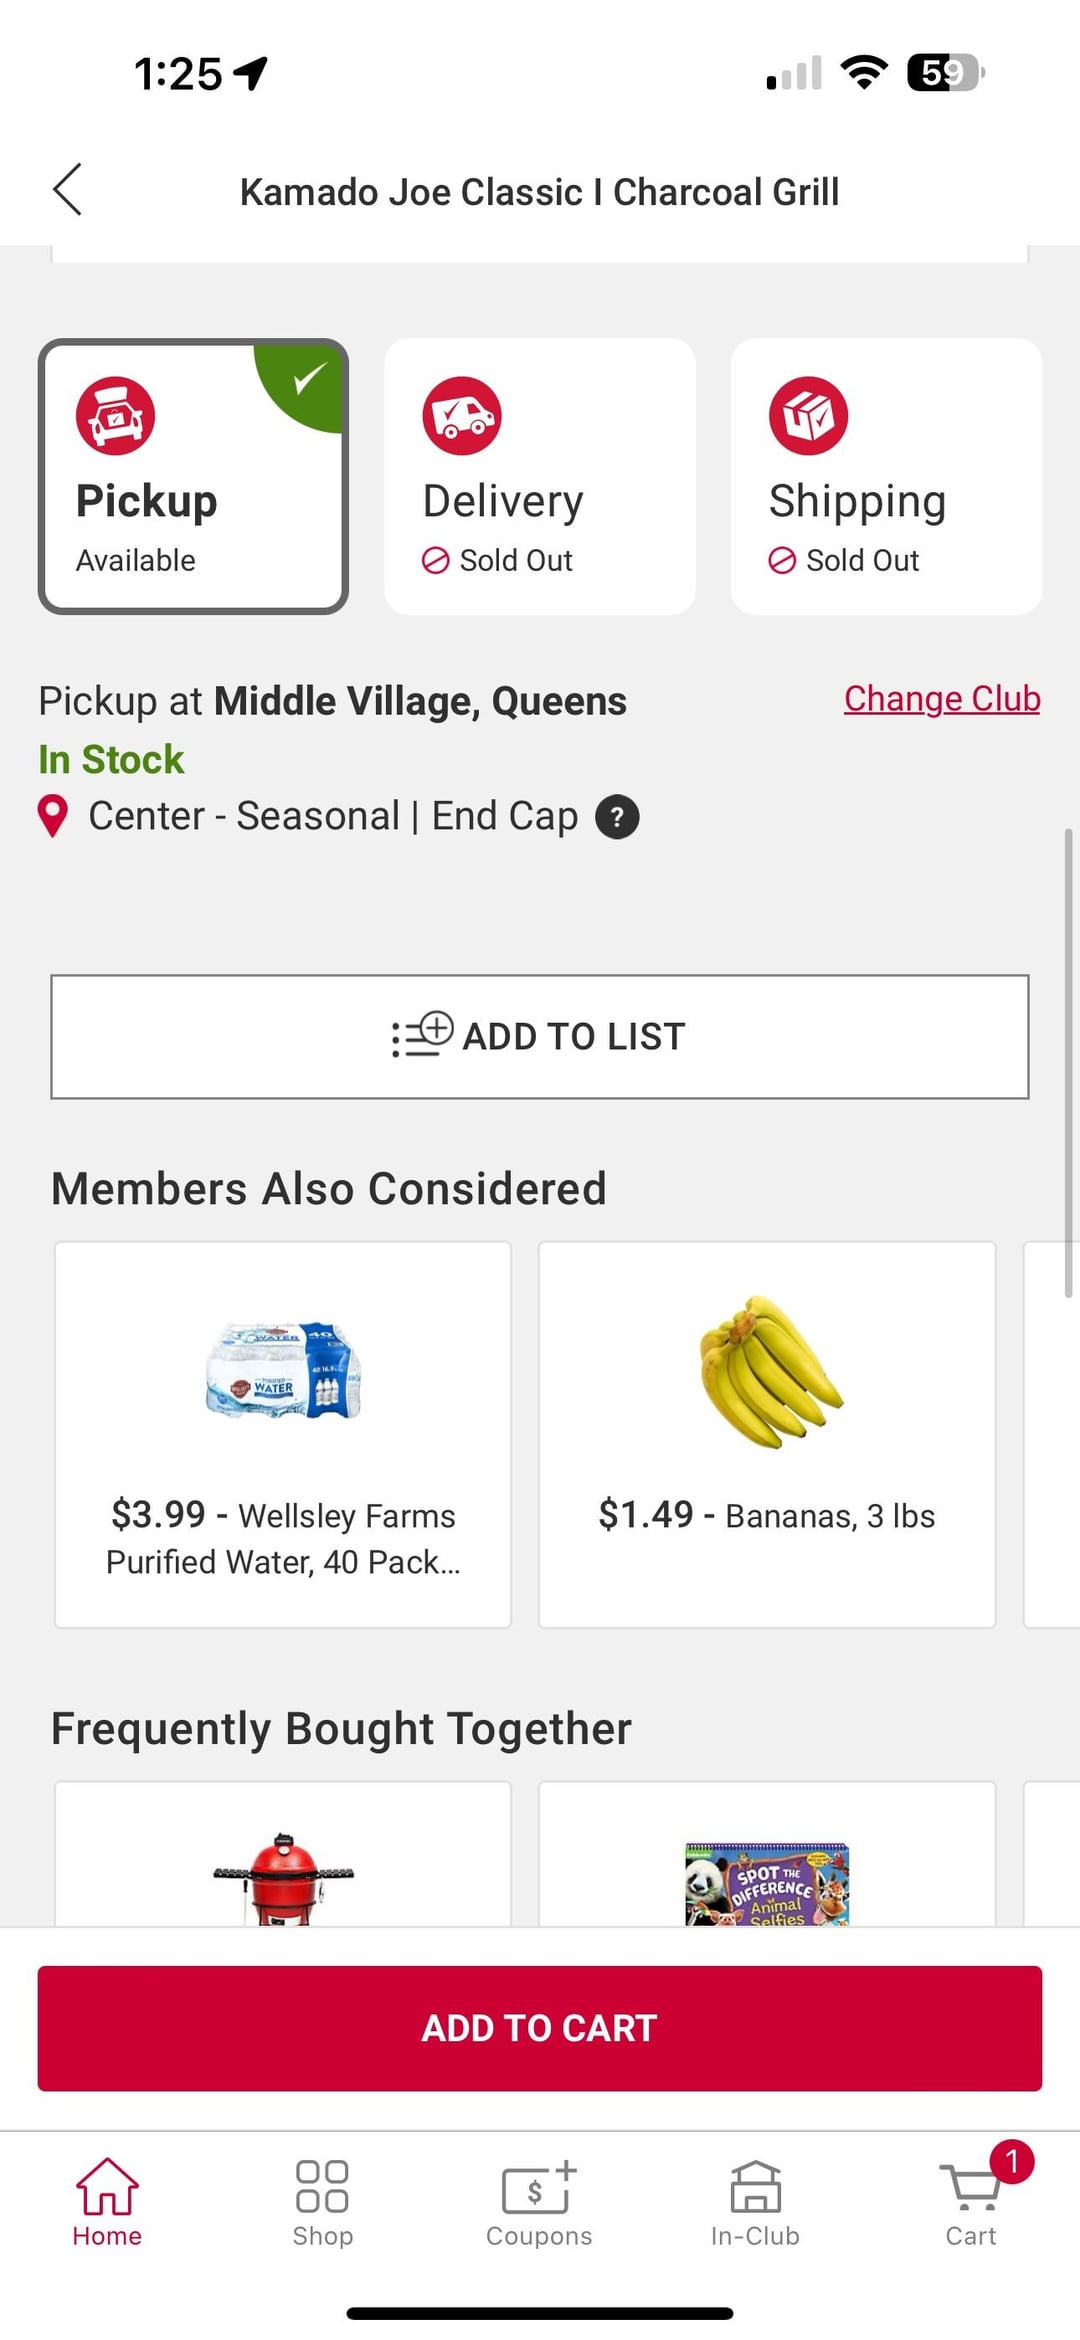Click the Shipping box icon
1080x2340 pixels.
coord(808,416)
